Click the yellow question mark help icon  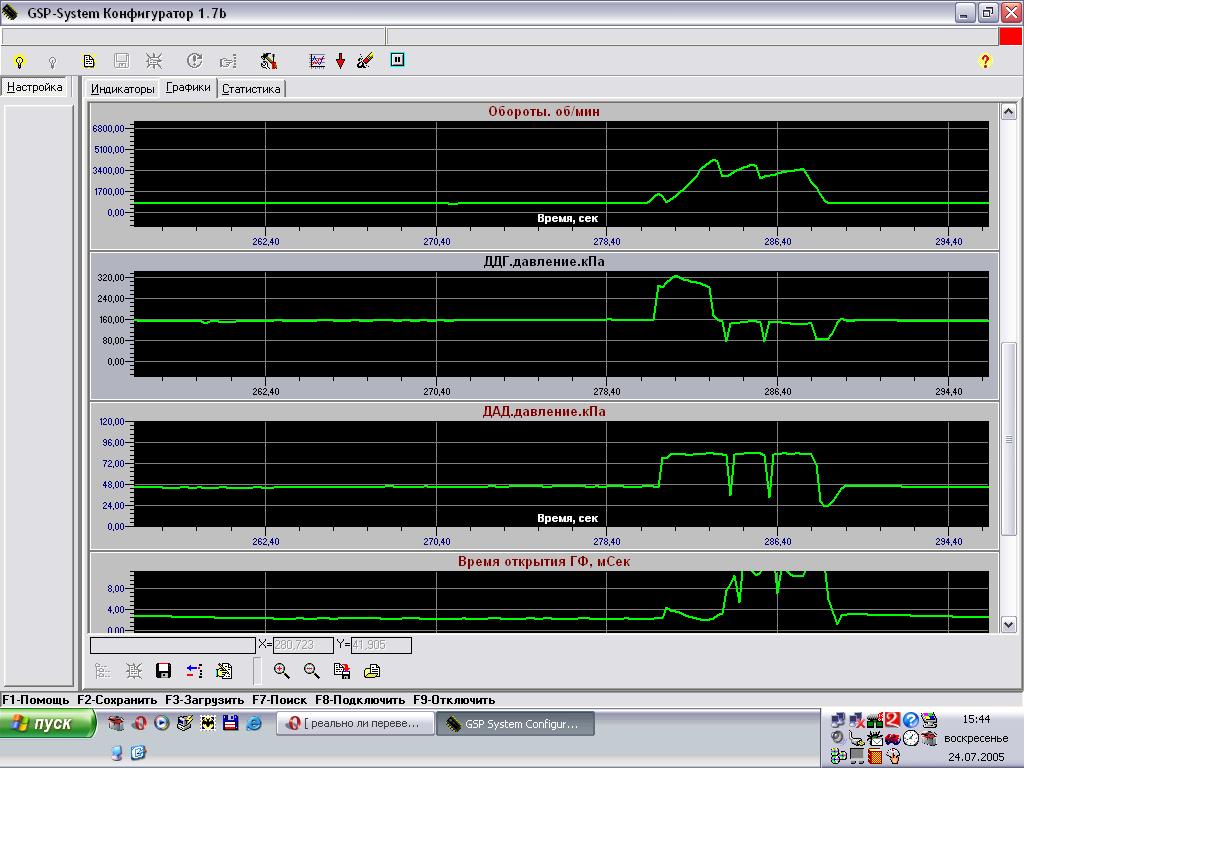coord(985,61)
